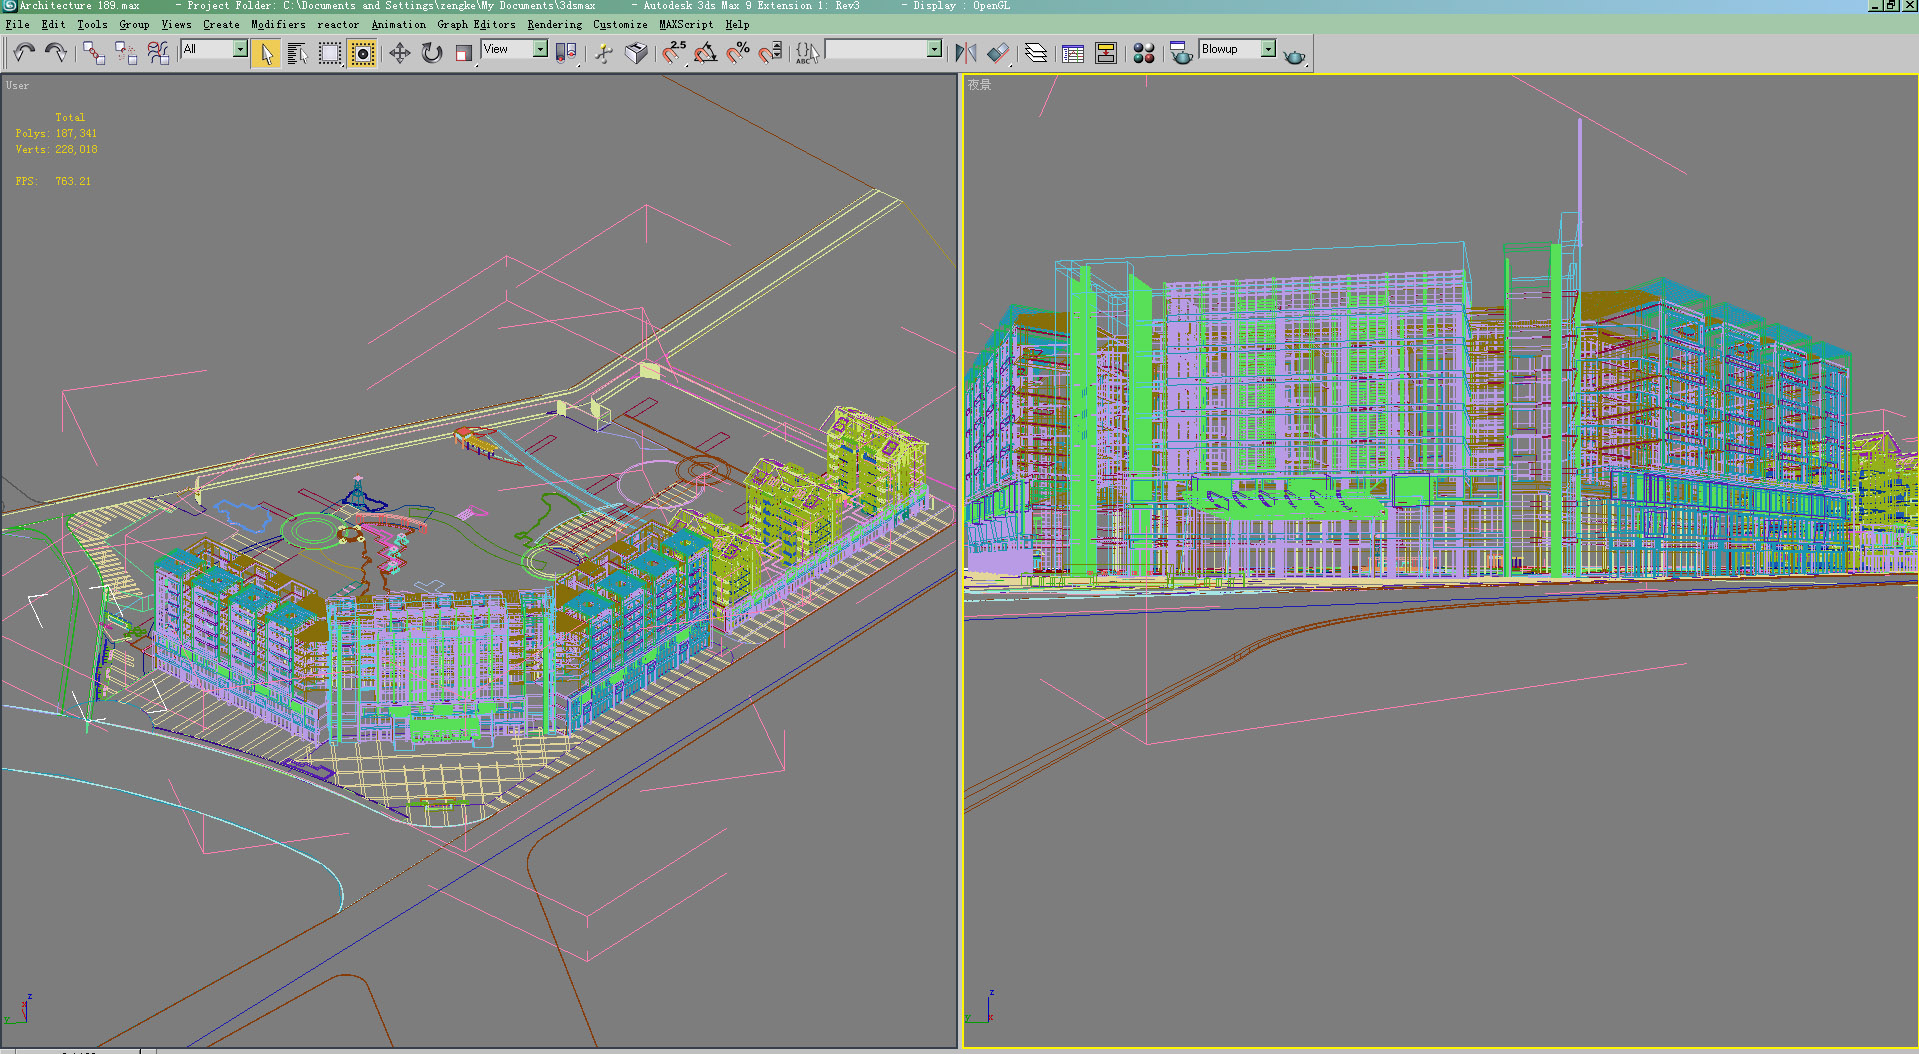Choose the Bind to Space Warp tool
The width and height of the screenshot is (1919, 1054).
[x=158, y=52]
